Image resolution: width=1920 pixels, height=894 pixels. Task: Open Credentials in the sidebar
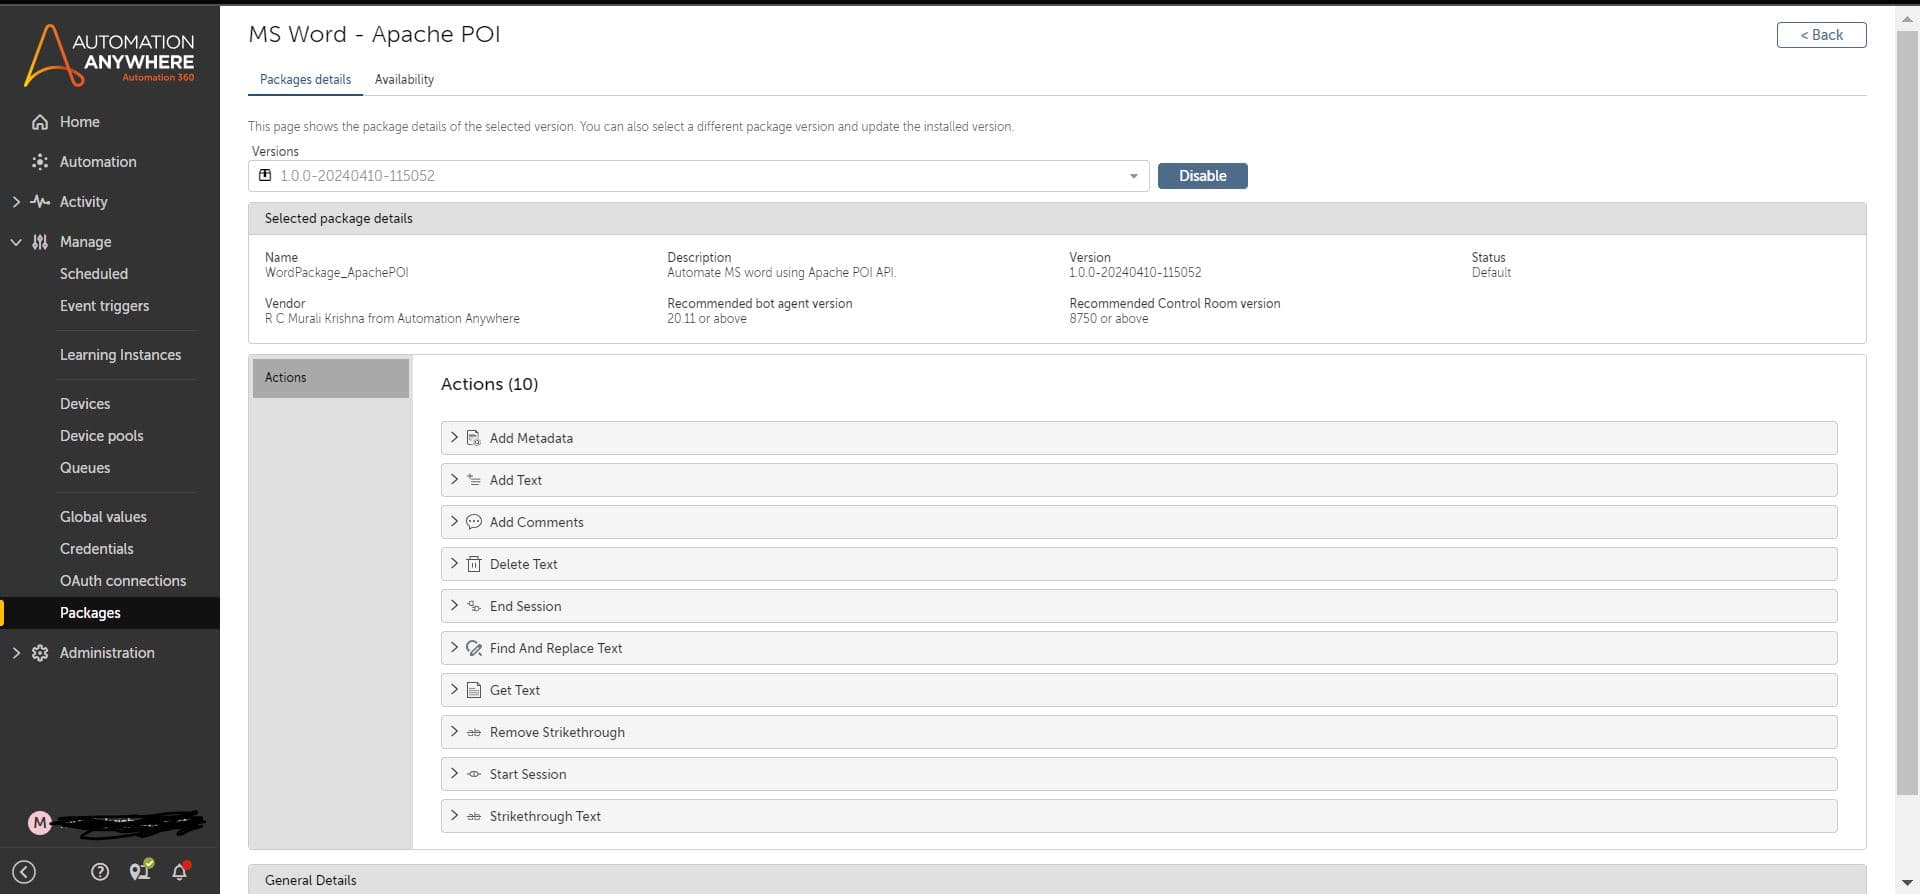(x=96, y=549)
